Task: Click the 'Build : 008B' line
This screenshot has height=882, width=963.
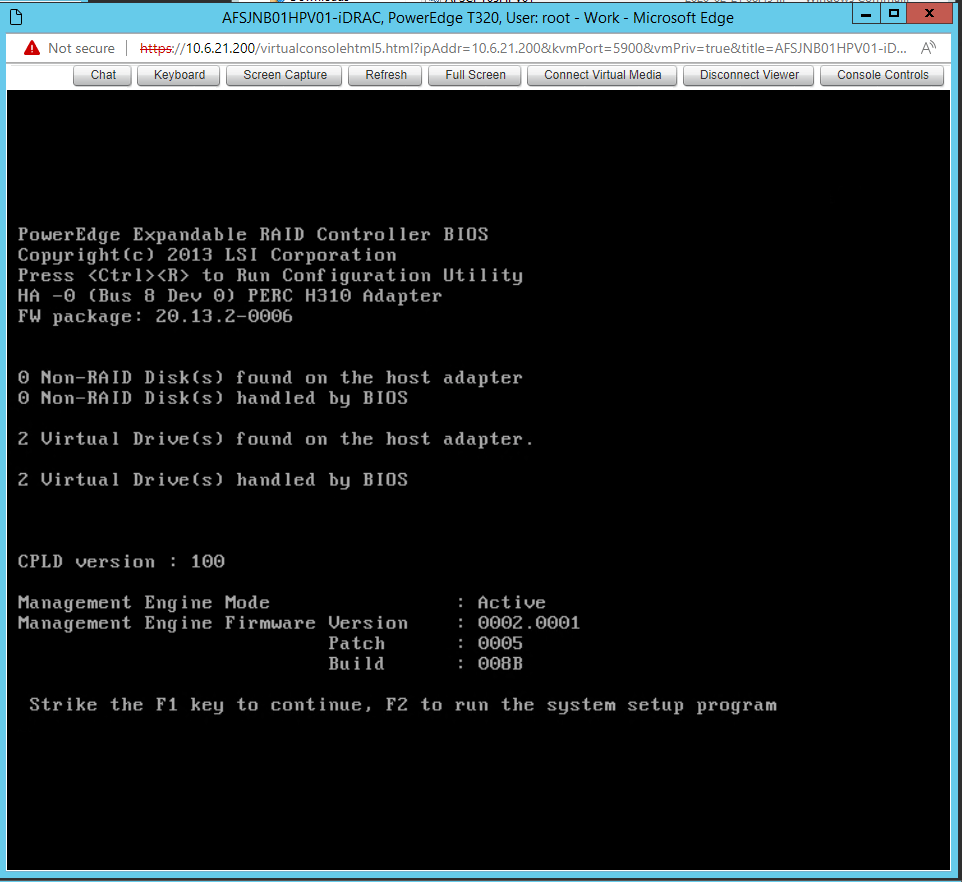Action: click(x=426, y=663)
